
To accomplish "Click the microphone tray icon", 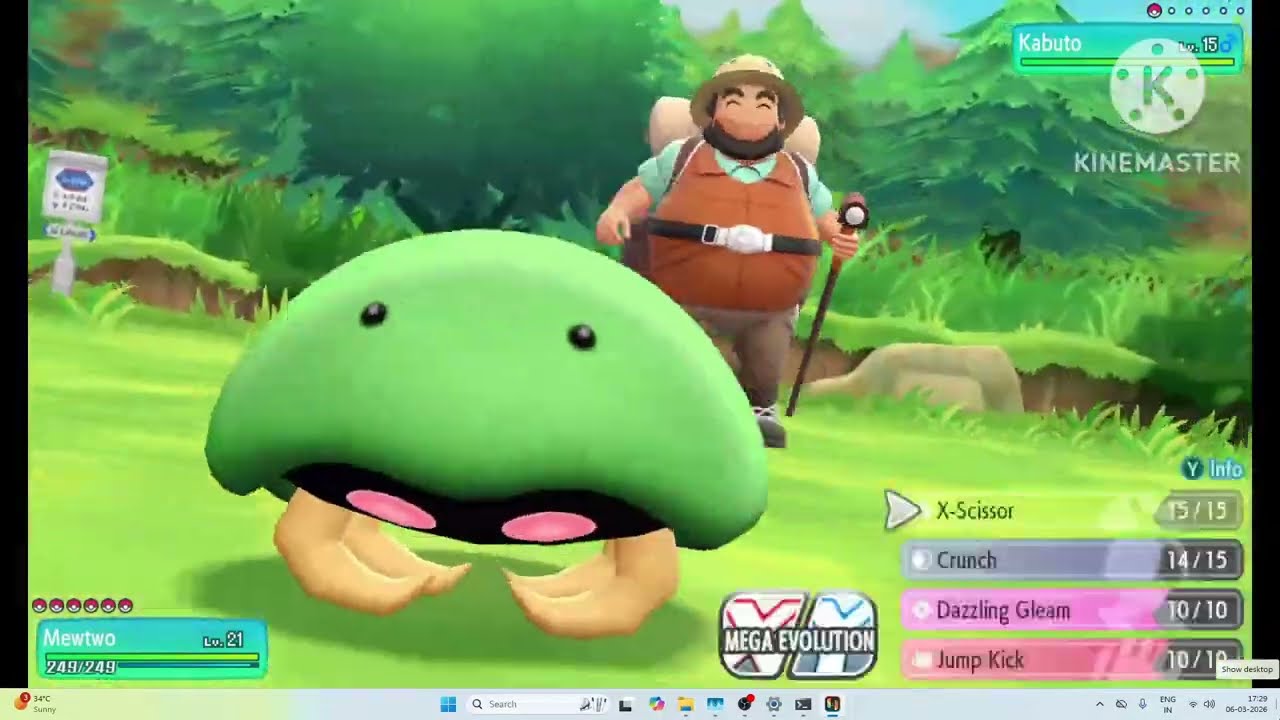I will pyautogui.click(x=1142, y=704).
